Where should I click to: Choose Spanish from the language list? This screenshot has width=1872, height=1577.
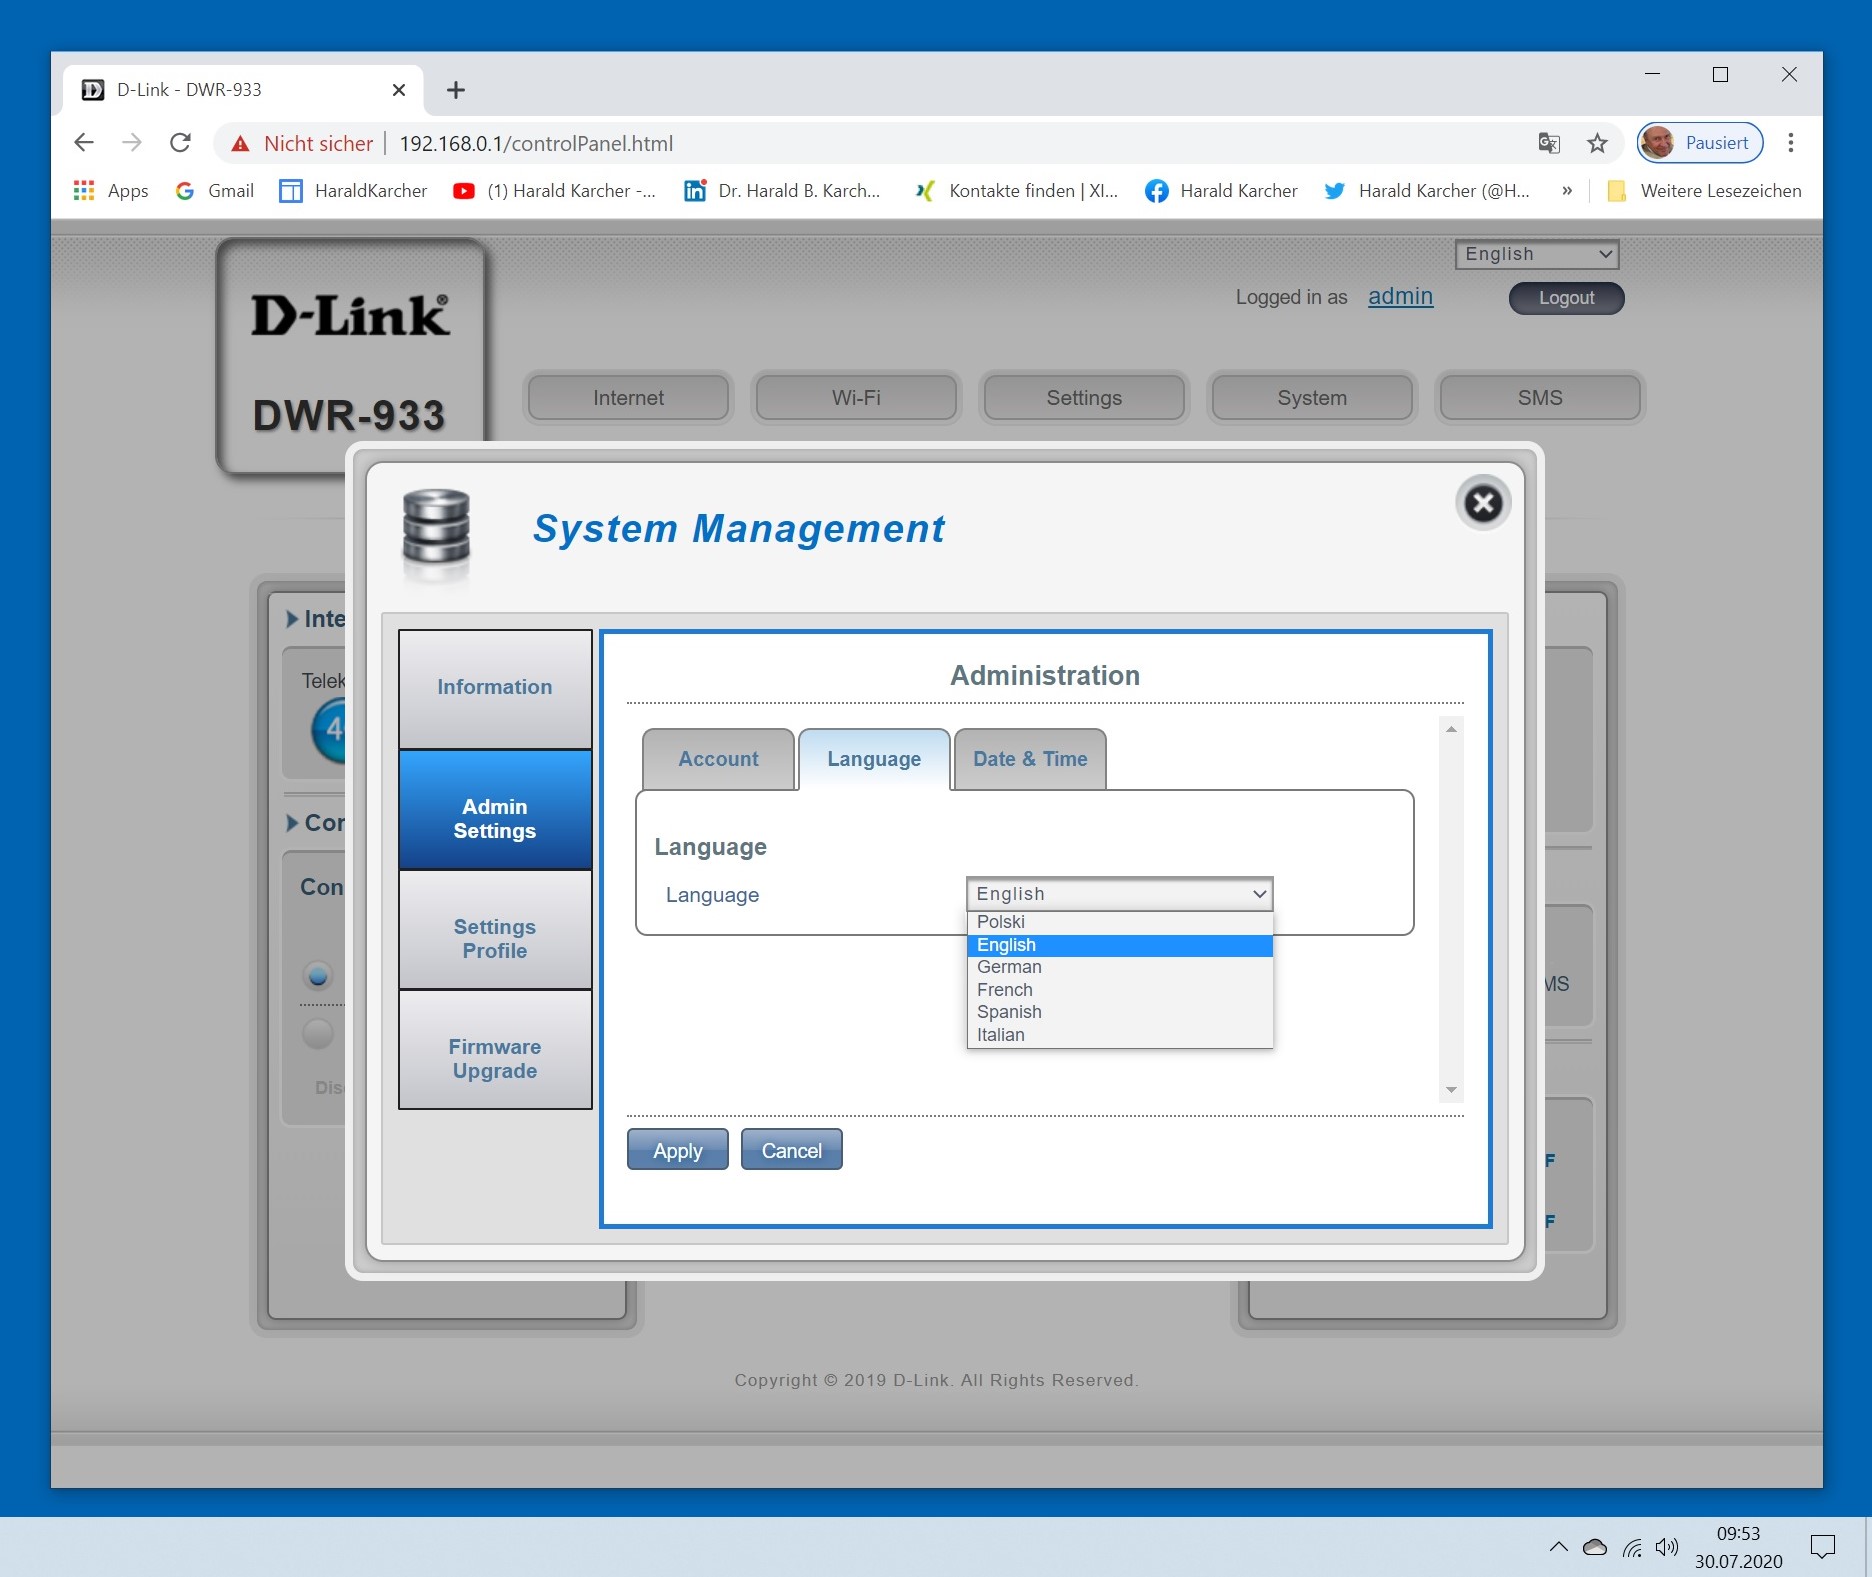1119,1012
